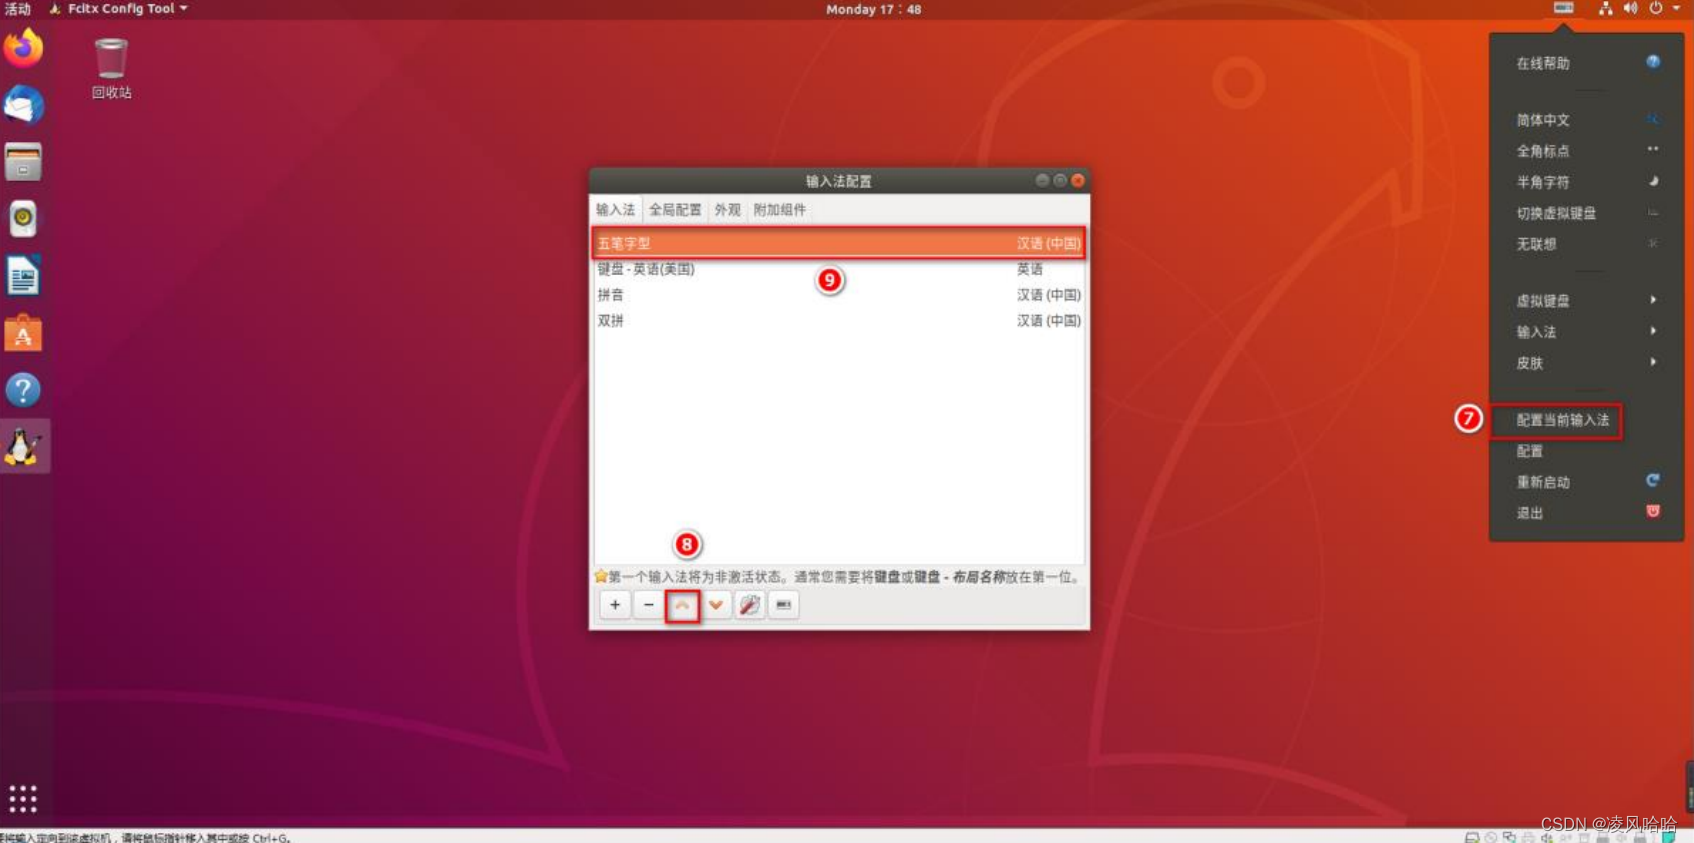Select the 五笔字型 input method row

(x=838, y=243)
